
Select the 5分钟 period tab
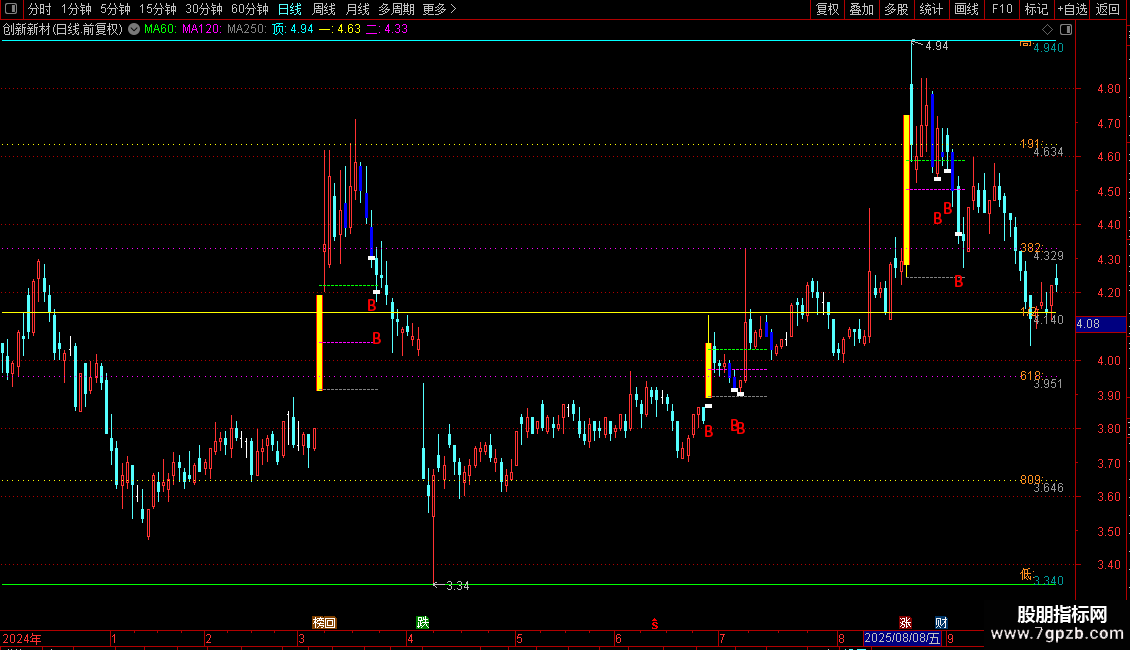[x=115, y=9]
